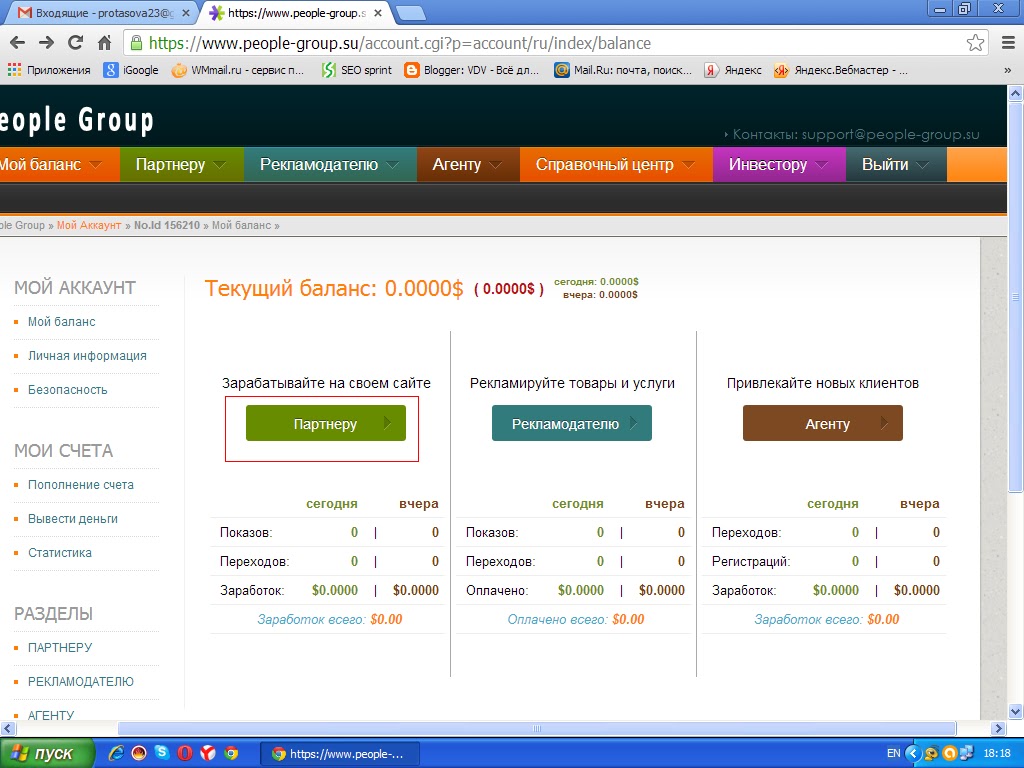The width and height of the screenshot is (1024, 768).
Task: Click Оплачено всего: $0.00 text
Action: point(576,620)
